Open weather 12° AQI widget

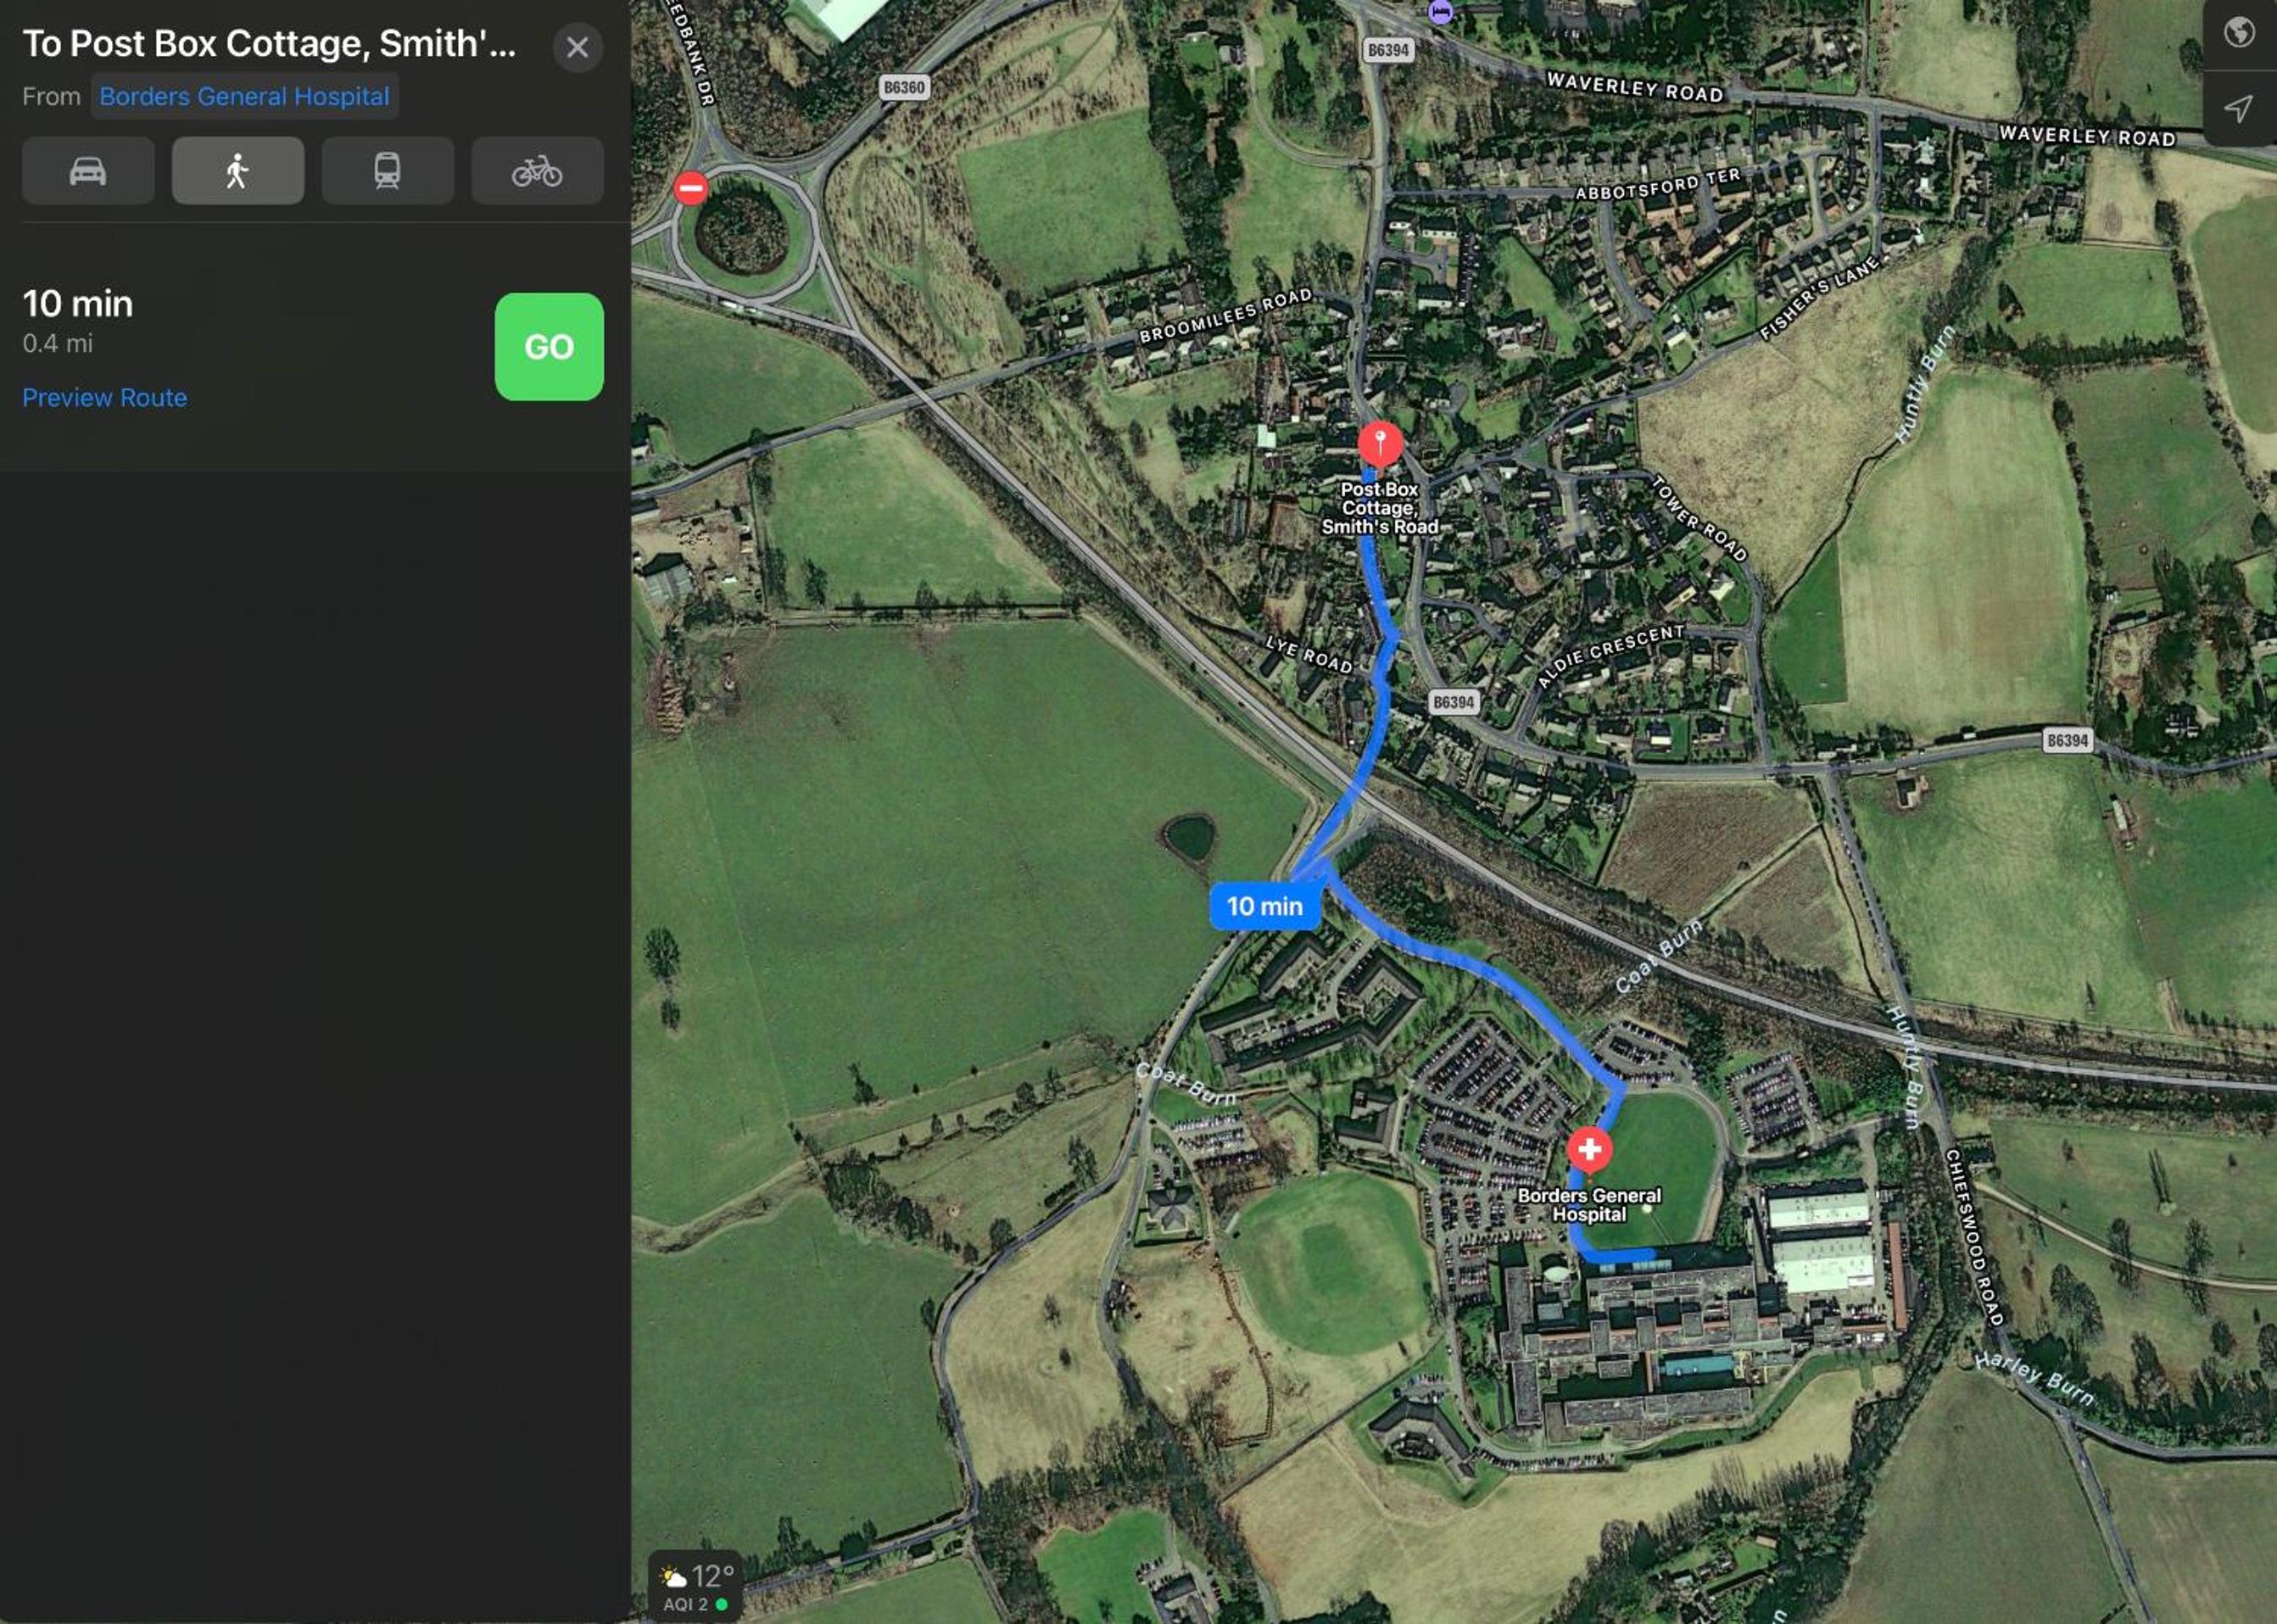pos(696,1586)
